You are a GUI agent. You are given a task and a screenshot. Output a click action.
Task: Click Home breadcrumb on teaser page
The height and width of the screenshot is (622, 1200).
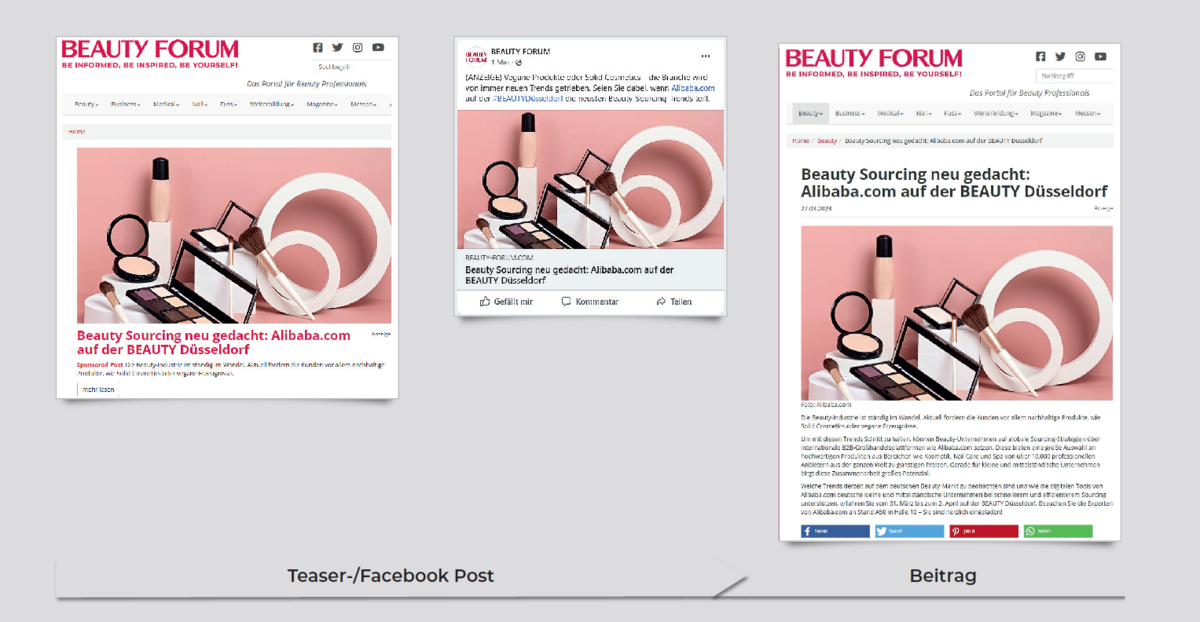77,131
